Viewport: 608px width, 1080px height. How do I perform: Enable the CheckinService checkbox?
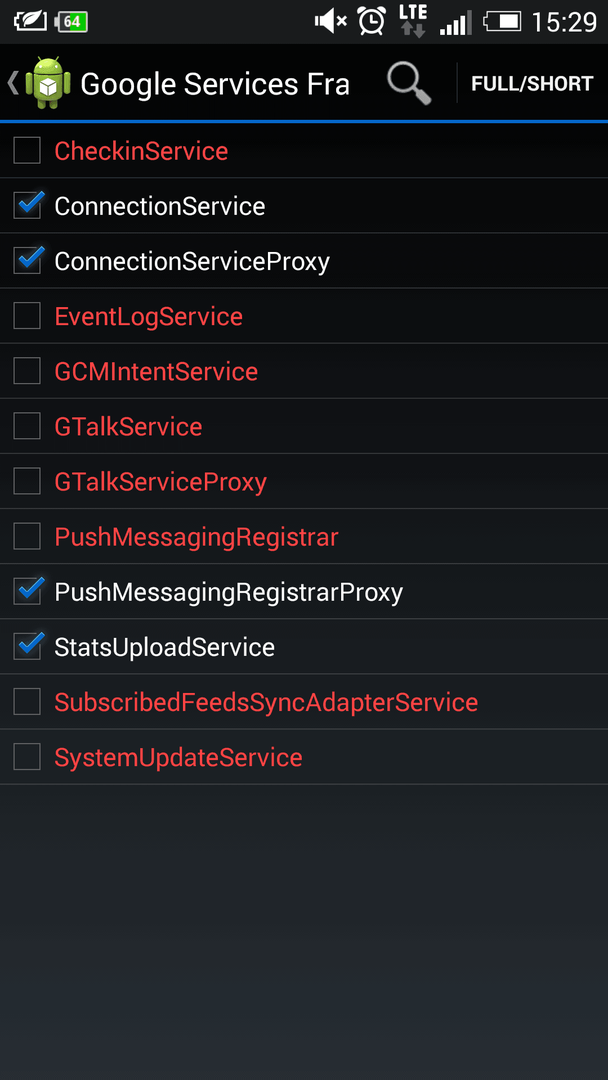(27, 150)
